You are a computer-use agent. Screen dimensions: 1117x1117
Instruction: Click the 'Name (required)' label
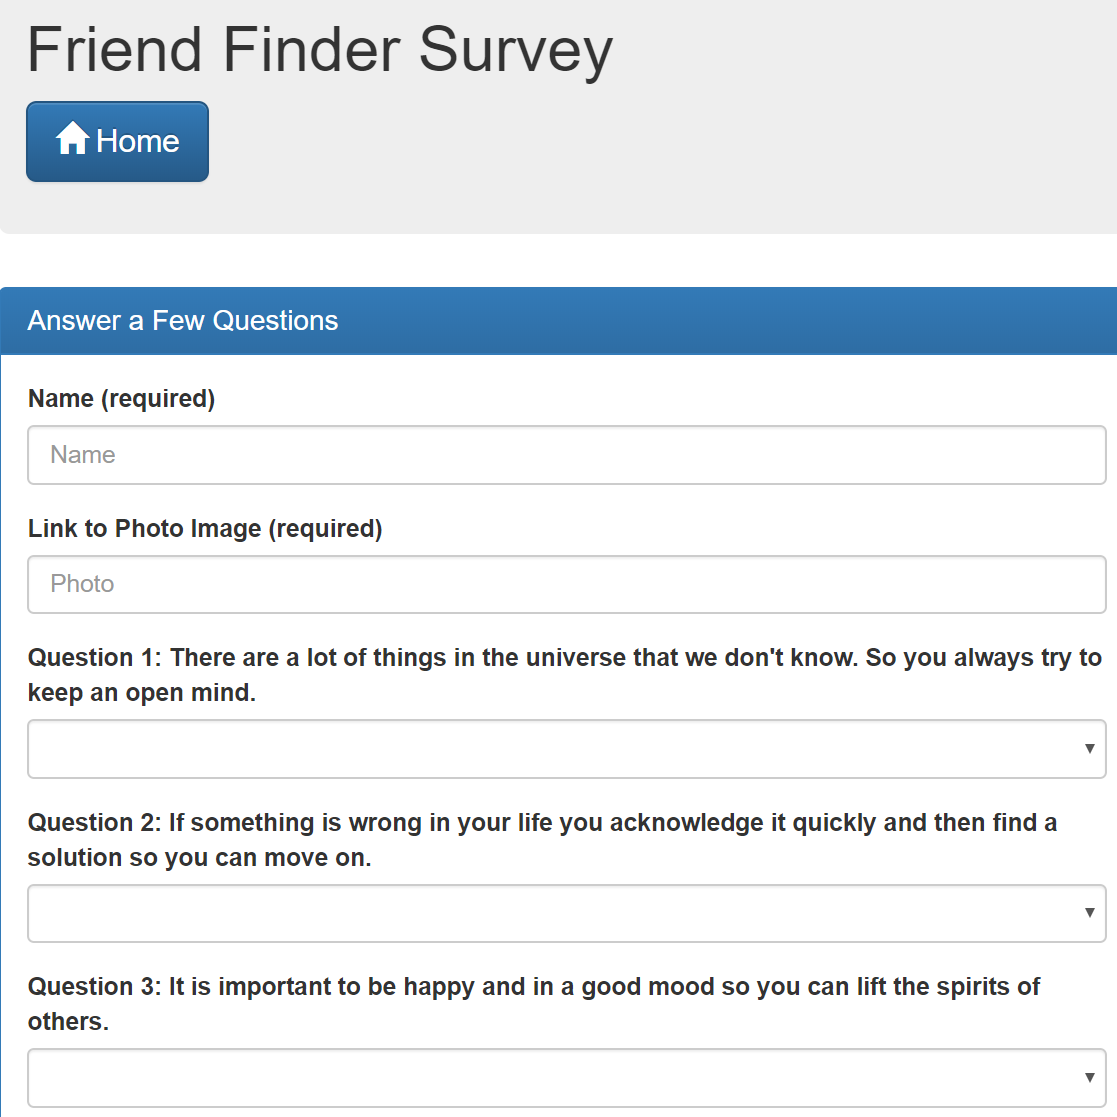[x=121, y=399]
